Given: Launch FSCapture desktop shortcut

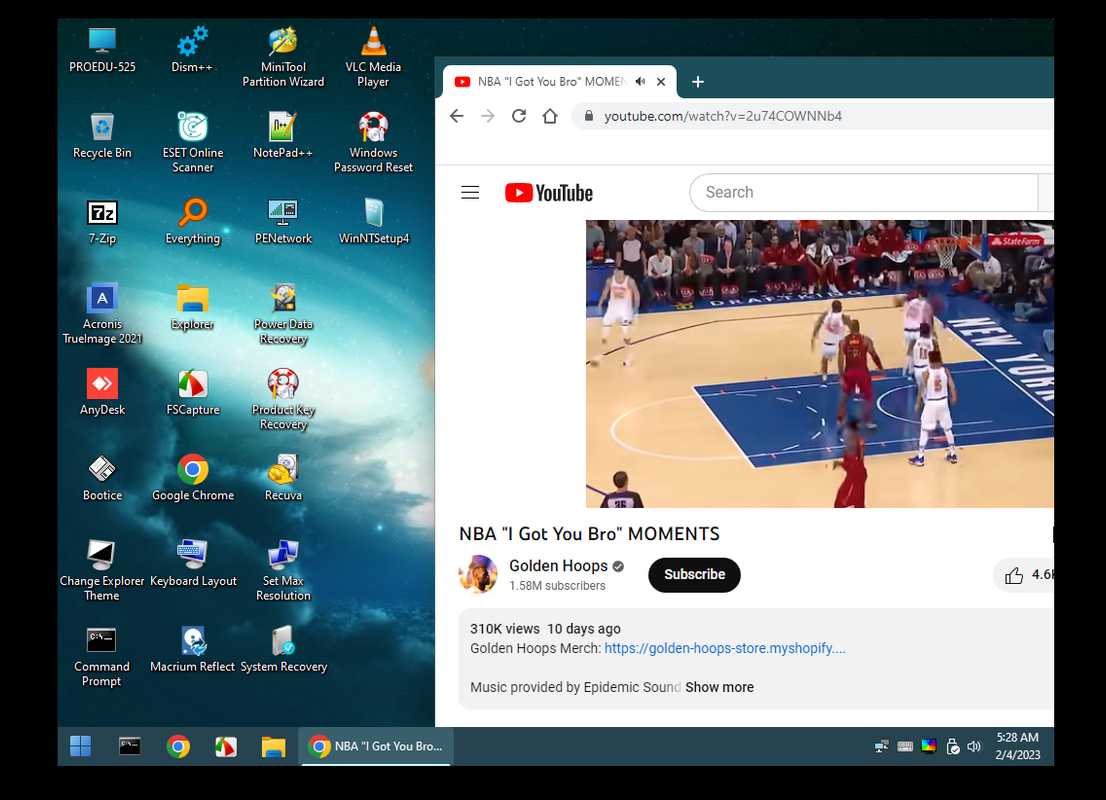Looking at the screenshot, I should pos(193,392).
